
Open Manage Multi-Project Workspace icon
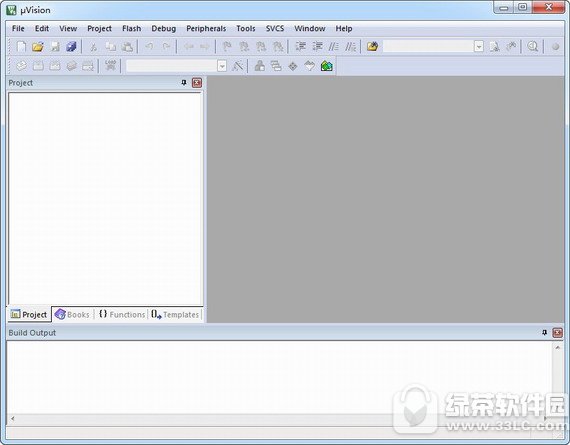276,66
